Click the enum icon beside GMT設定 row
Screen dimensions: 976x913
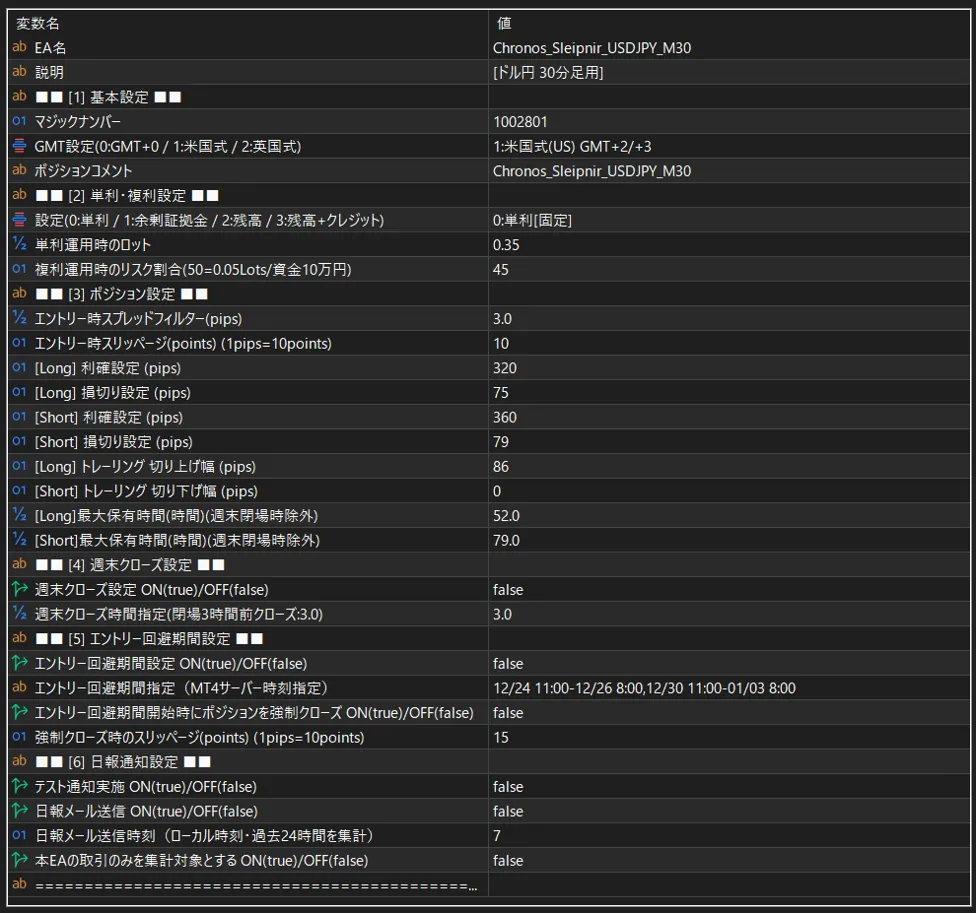click(19, 146)
